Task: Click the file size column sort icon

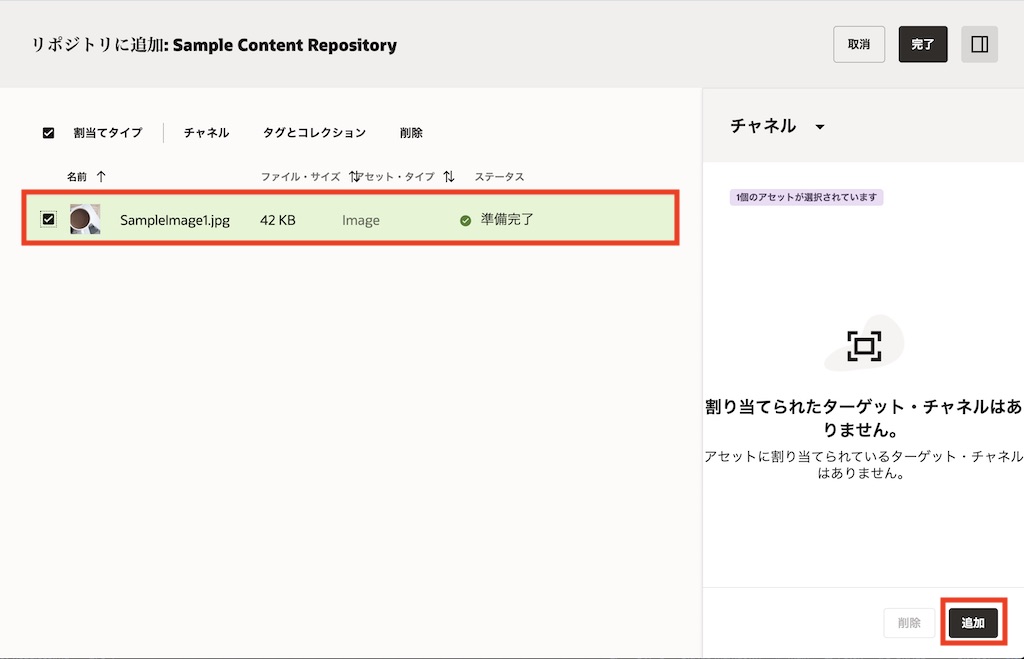Action: point(354,177)
